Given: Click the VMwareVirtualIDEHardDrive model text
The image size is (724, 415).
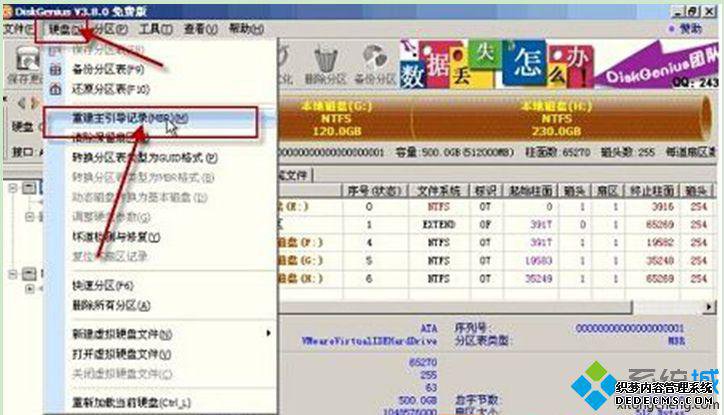Looking at the screenshot, I should point(369,341).
